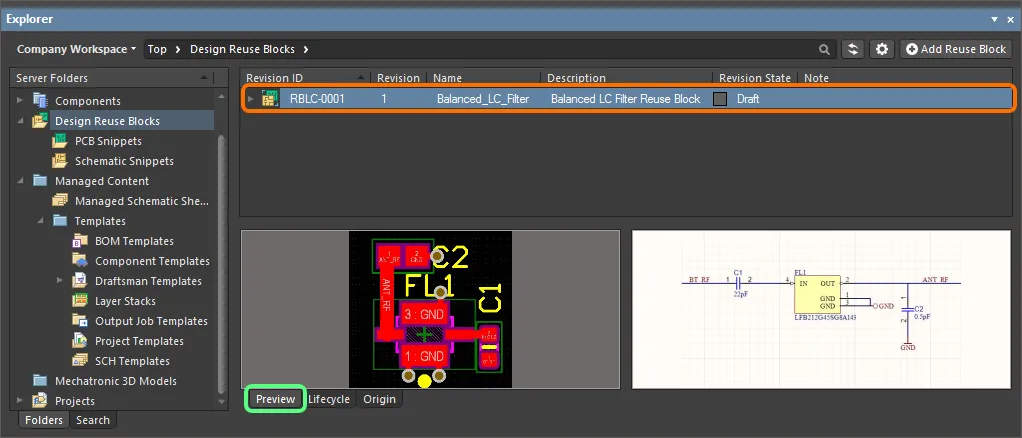The width and height of the screenshot is (1022, 438).
Task: Click the Balanced LC Filter Reuse Block description
Action: (626, 99)
